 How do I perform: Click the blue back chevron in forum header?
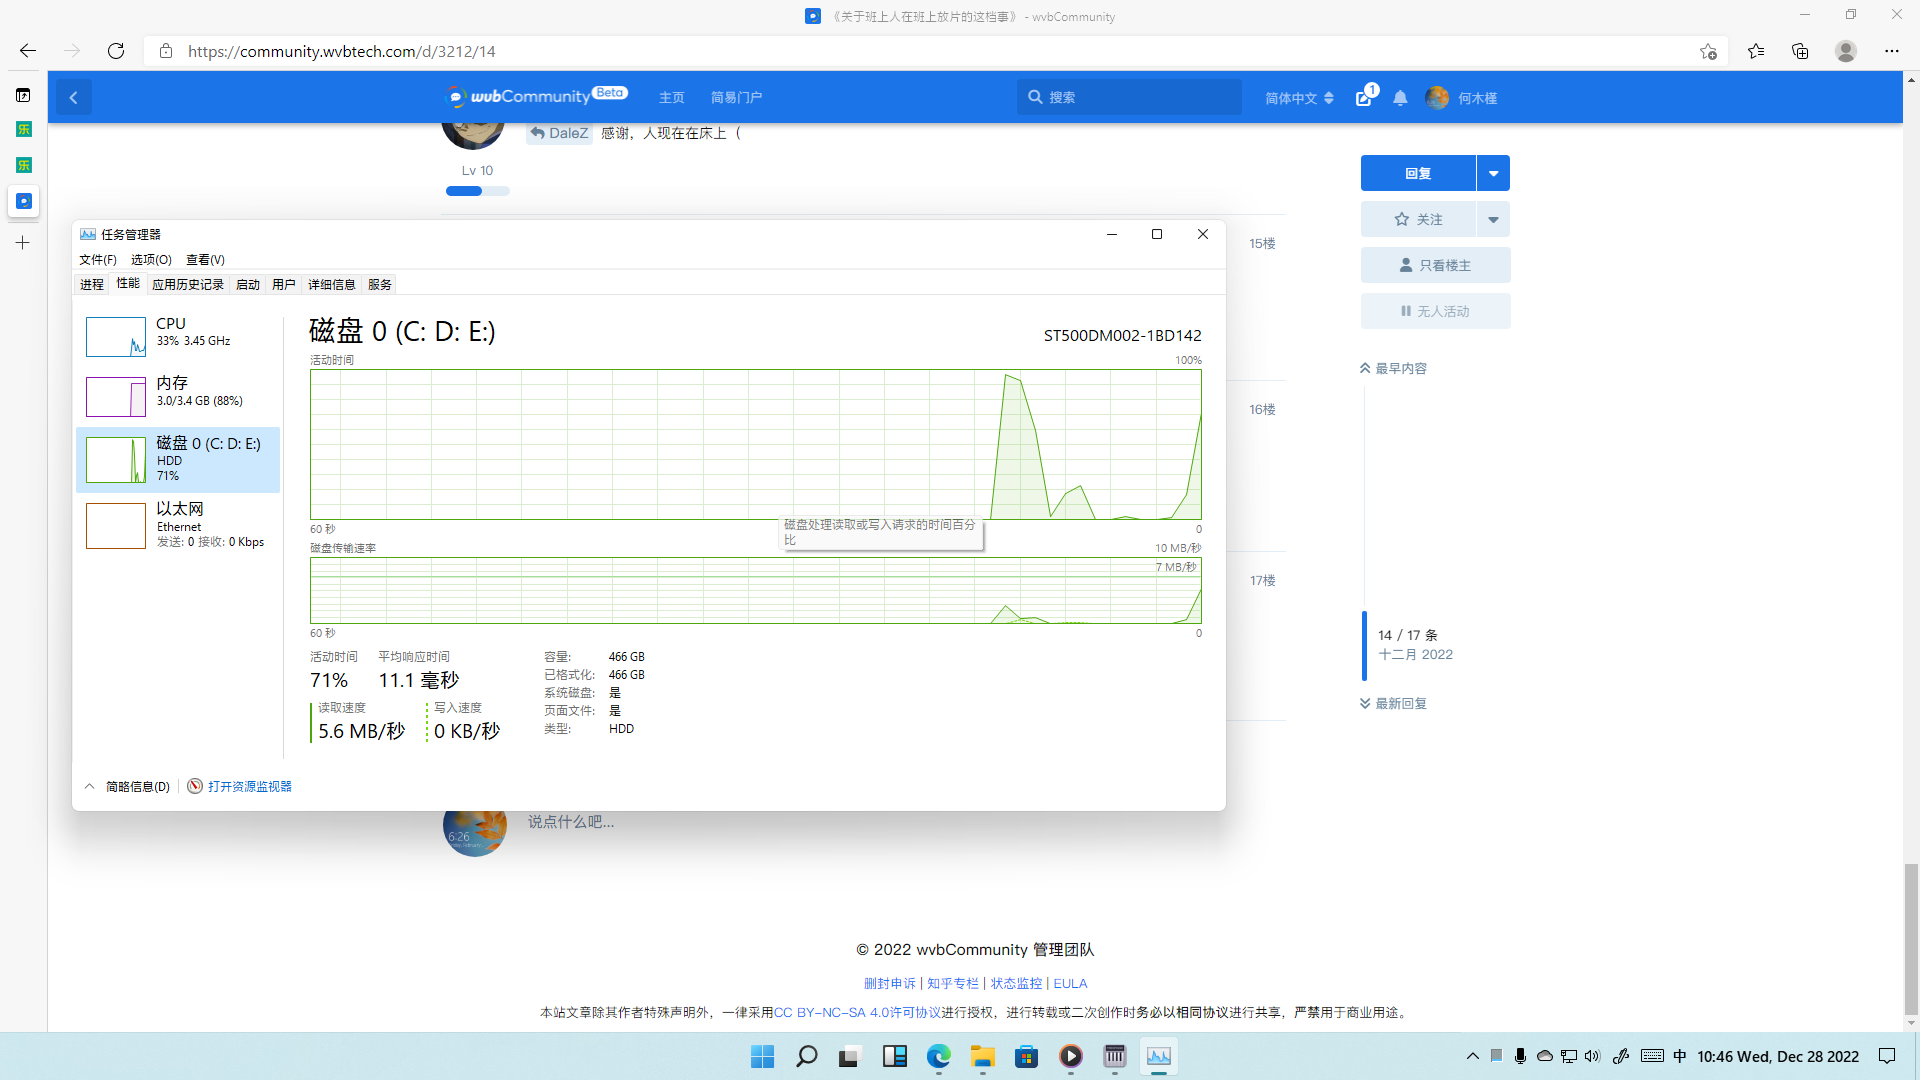tap(74, 97)
